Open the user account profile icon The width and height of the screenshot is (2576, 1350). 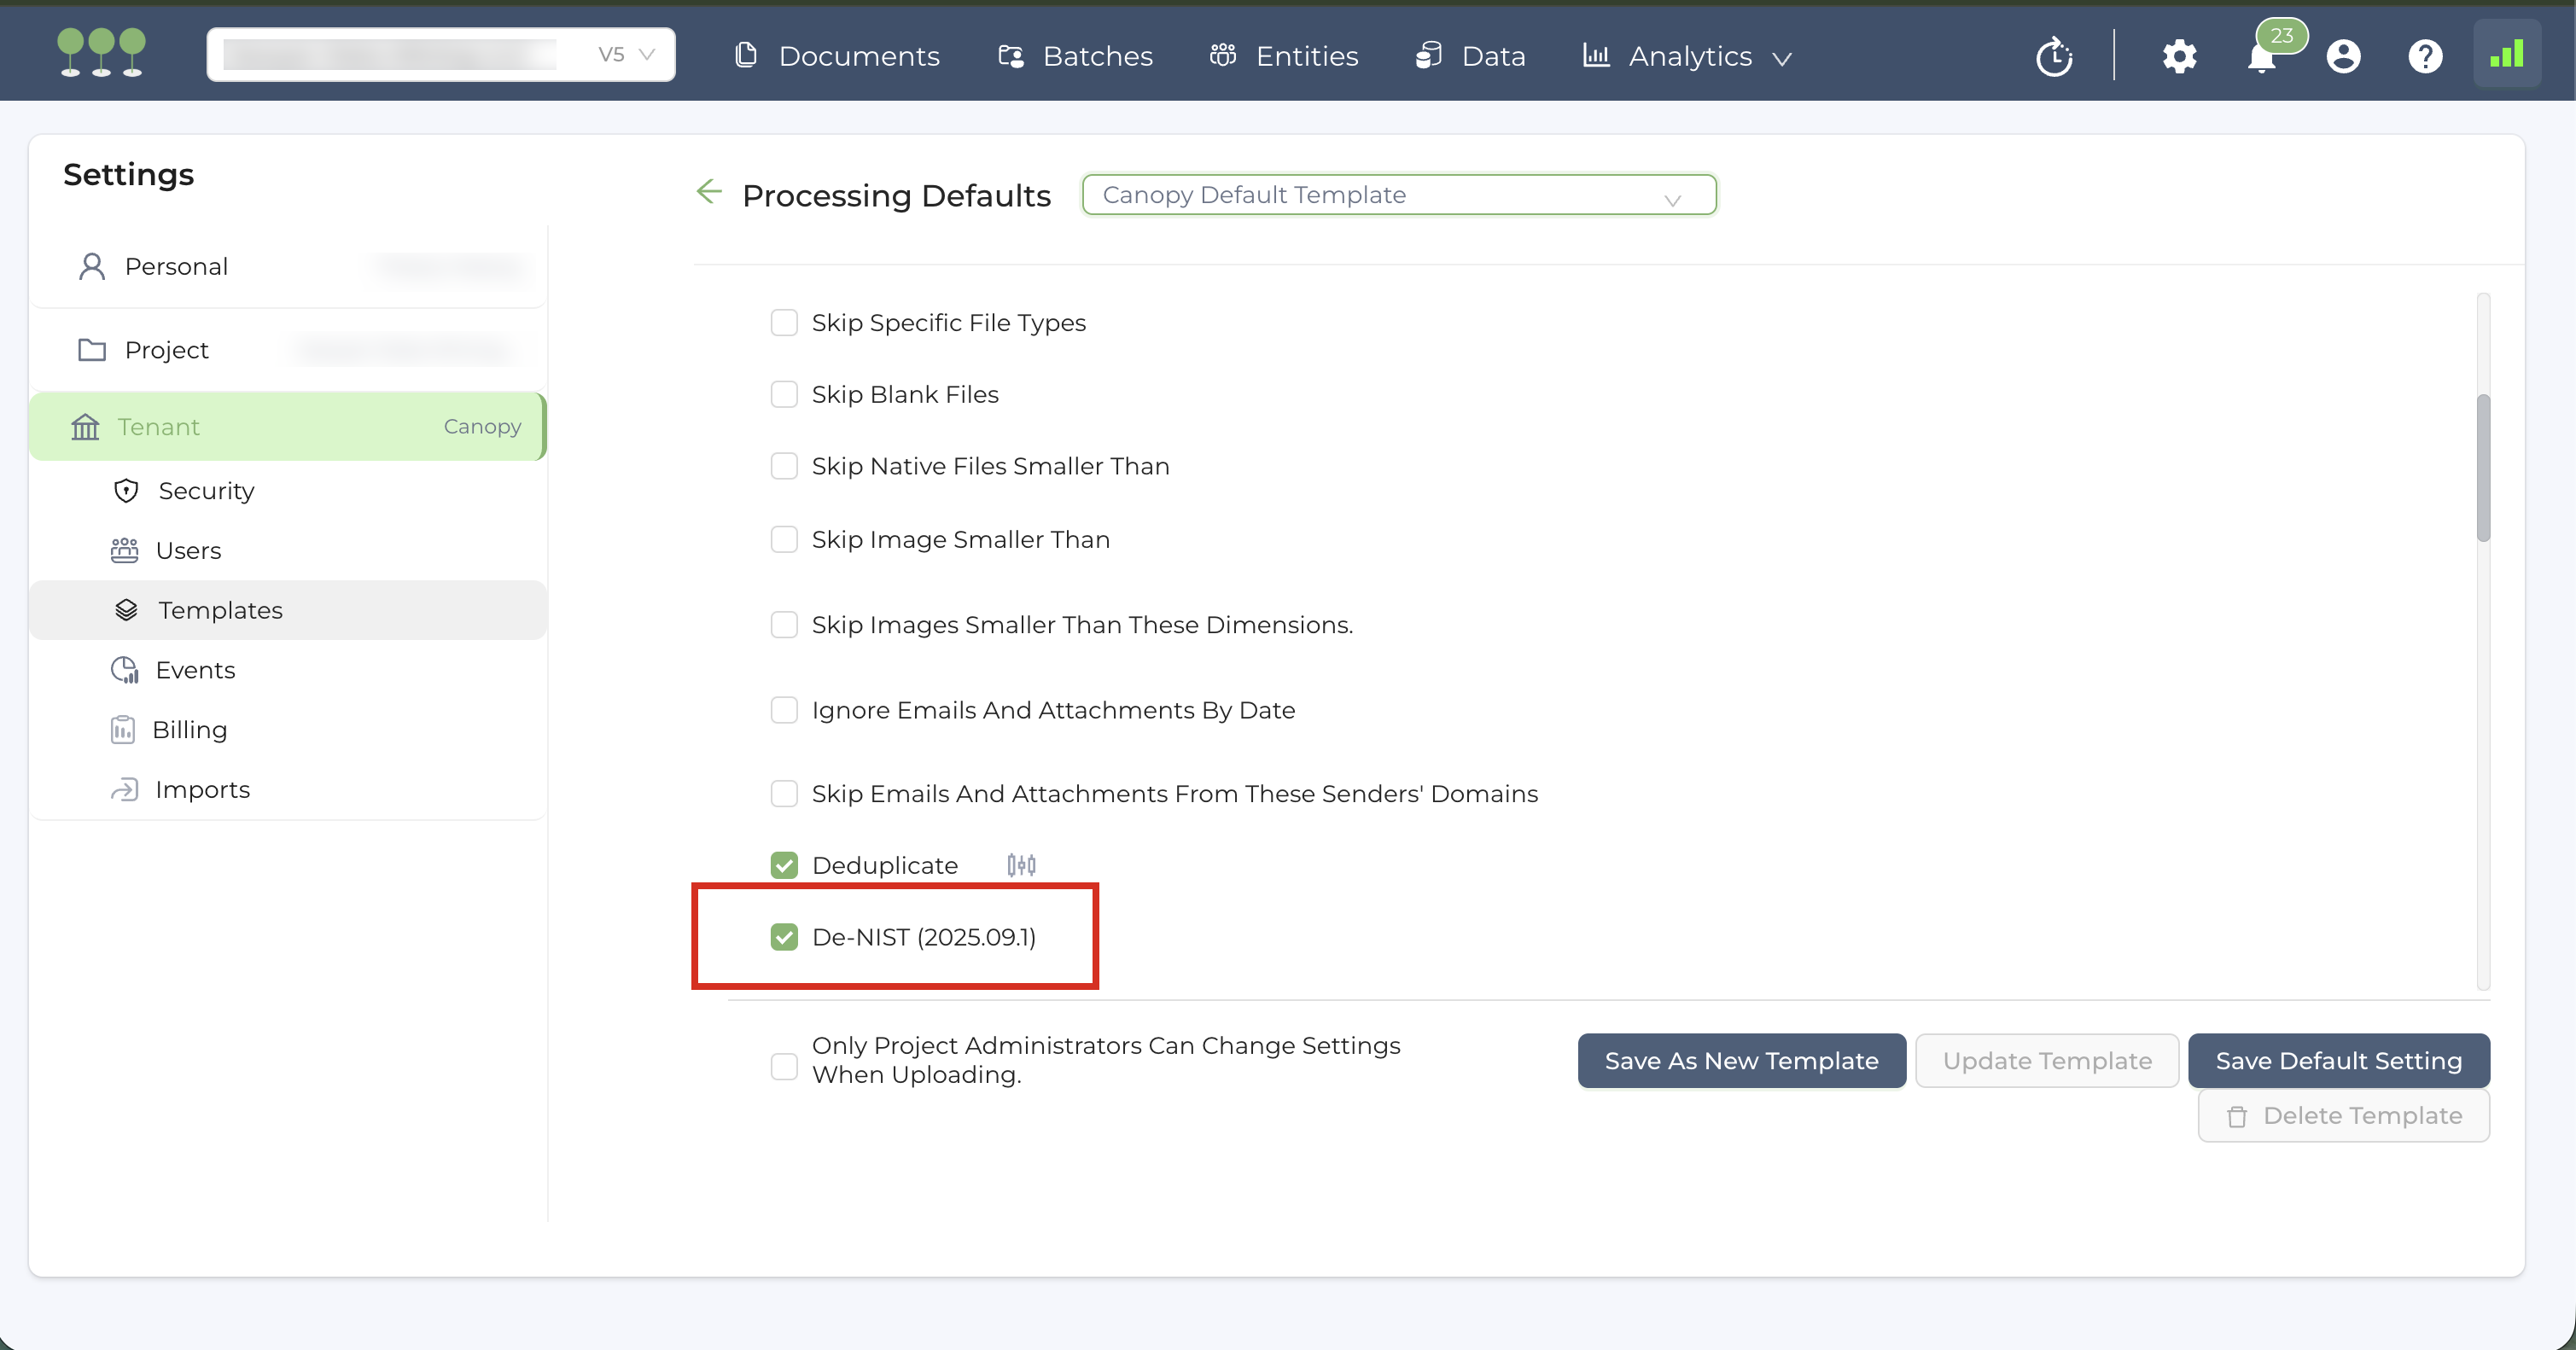click(x=2343, y=56)
